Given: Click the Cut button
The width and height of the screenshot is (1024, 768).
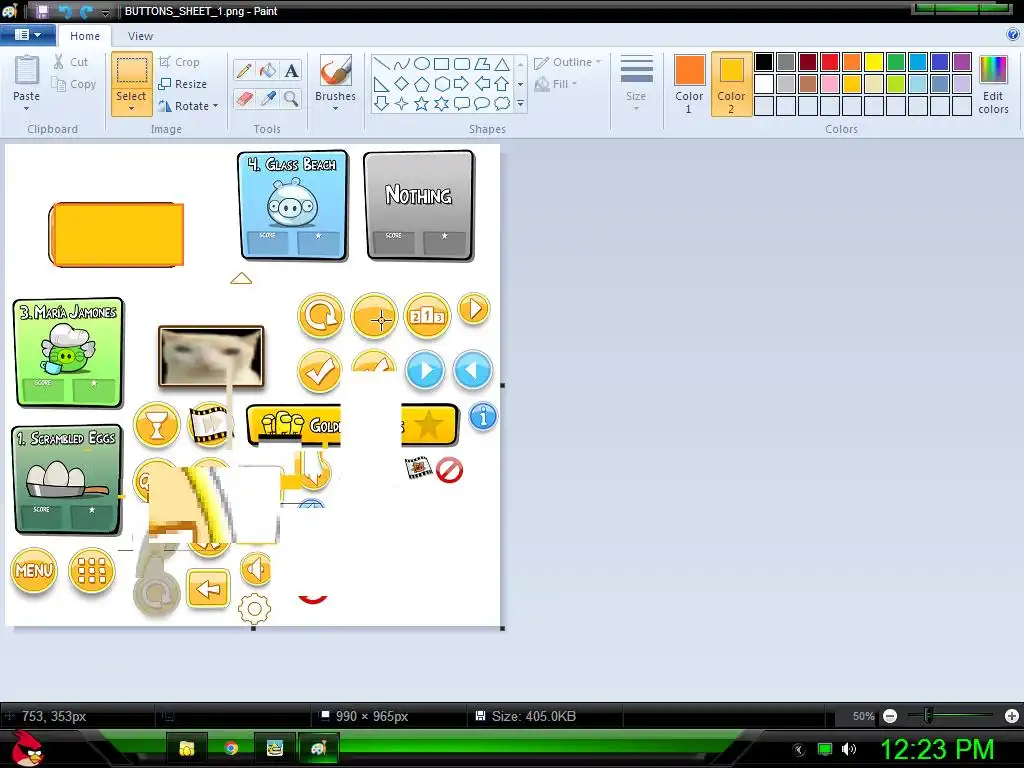Looking at the screenshot, I should [x=71, y=62].
